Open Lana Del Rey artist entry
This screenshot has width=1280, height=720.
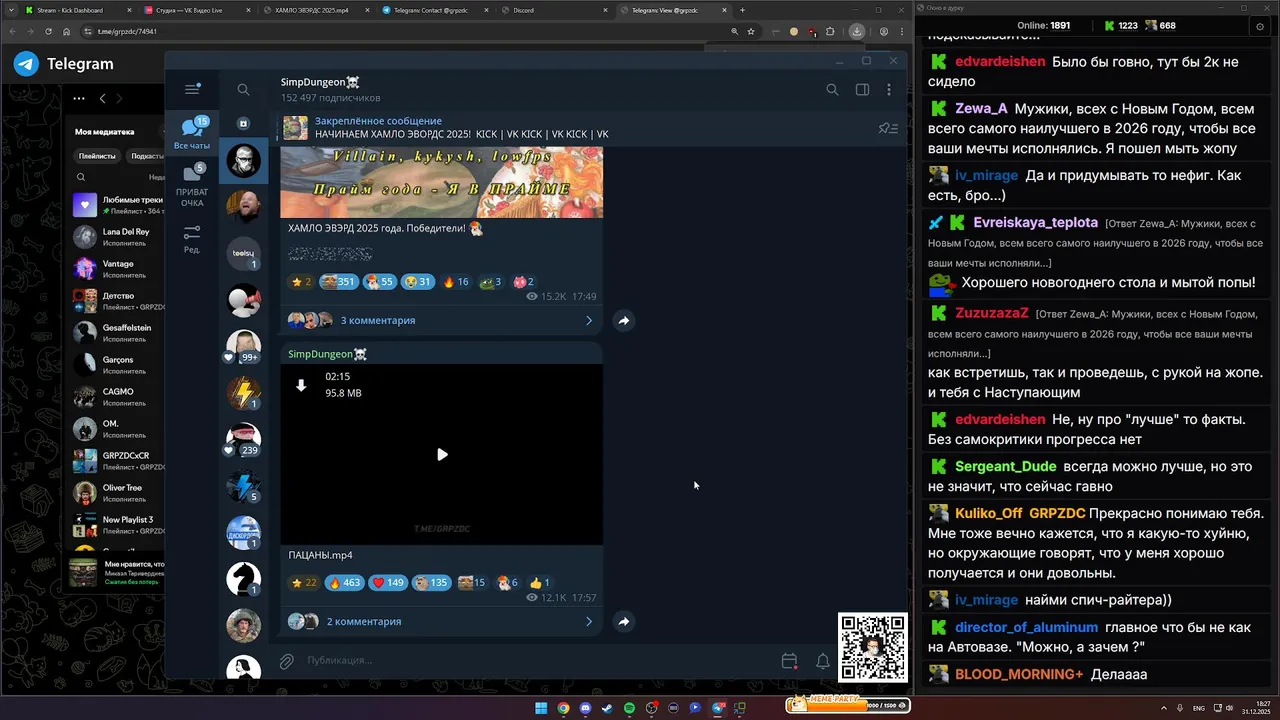pyautogui.click(x=118, y=237)
